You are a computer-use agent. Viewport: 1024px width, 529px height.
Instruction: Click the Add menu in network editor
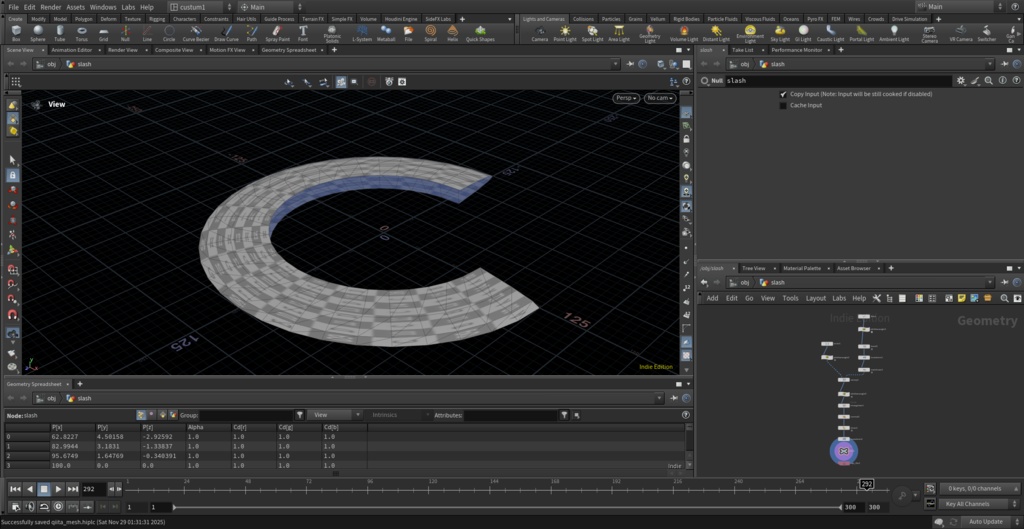coord(712,298)
